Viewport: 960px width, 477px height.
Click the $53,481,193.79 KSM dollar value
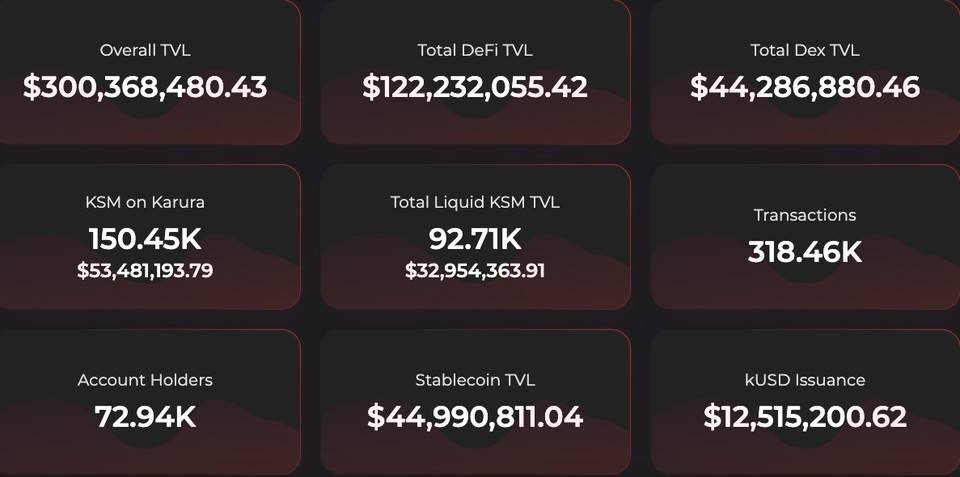145,271
